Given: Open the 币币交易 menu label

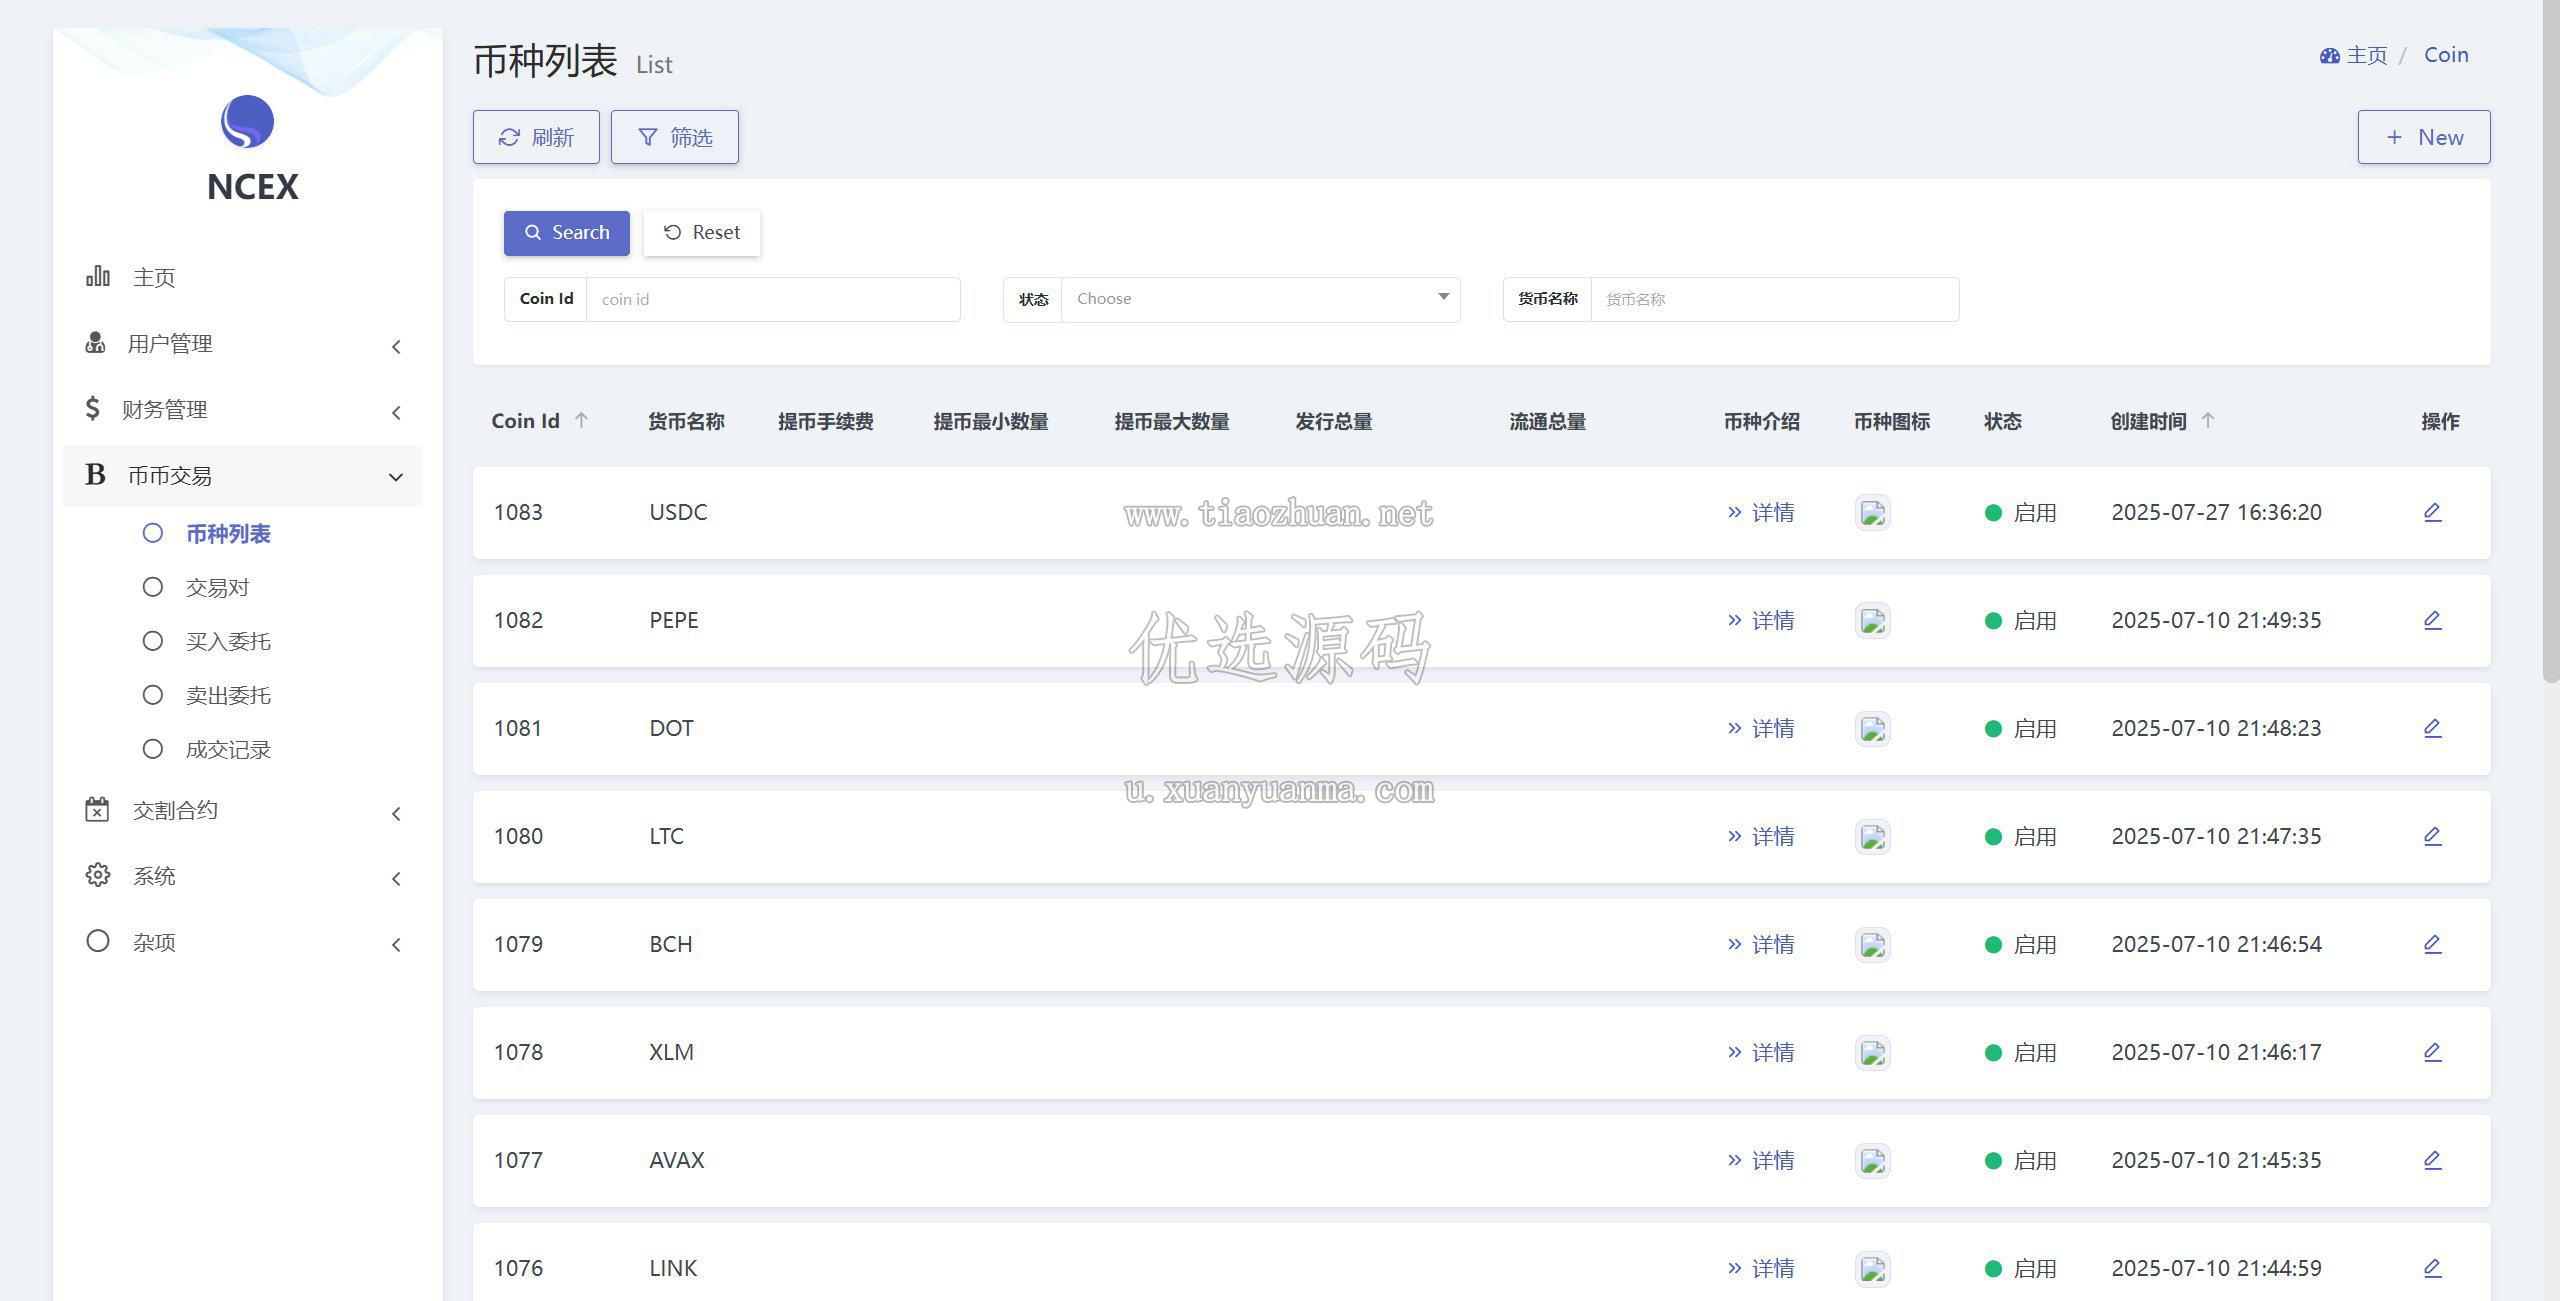Looking at the screenshot, I should (x=170, y=475).
